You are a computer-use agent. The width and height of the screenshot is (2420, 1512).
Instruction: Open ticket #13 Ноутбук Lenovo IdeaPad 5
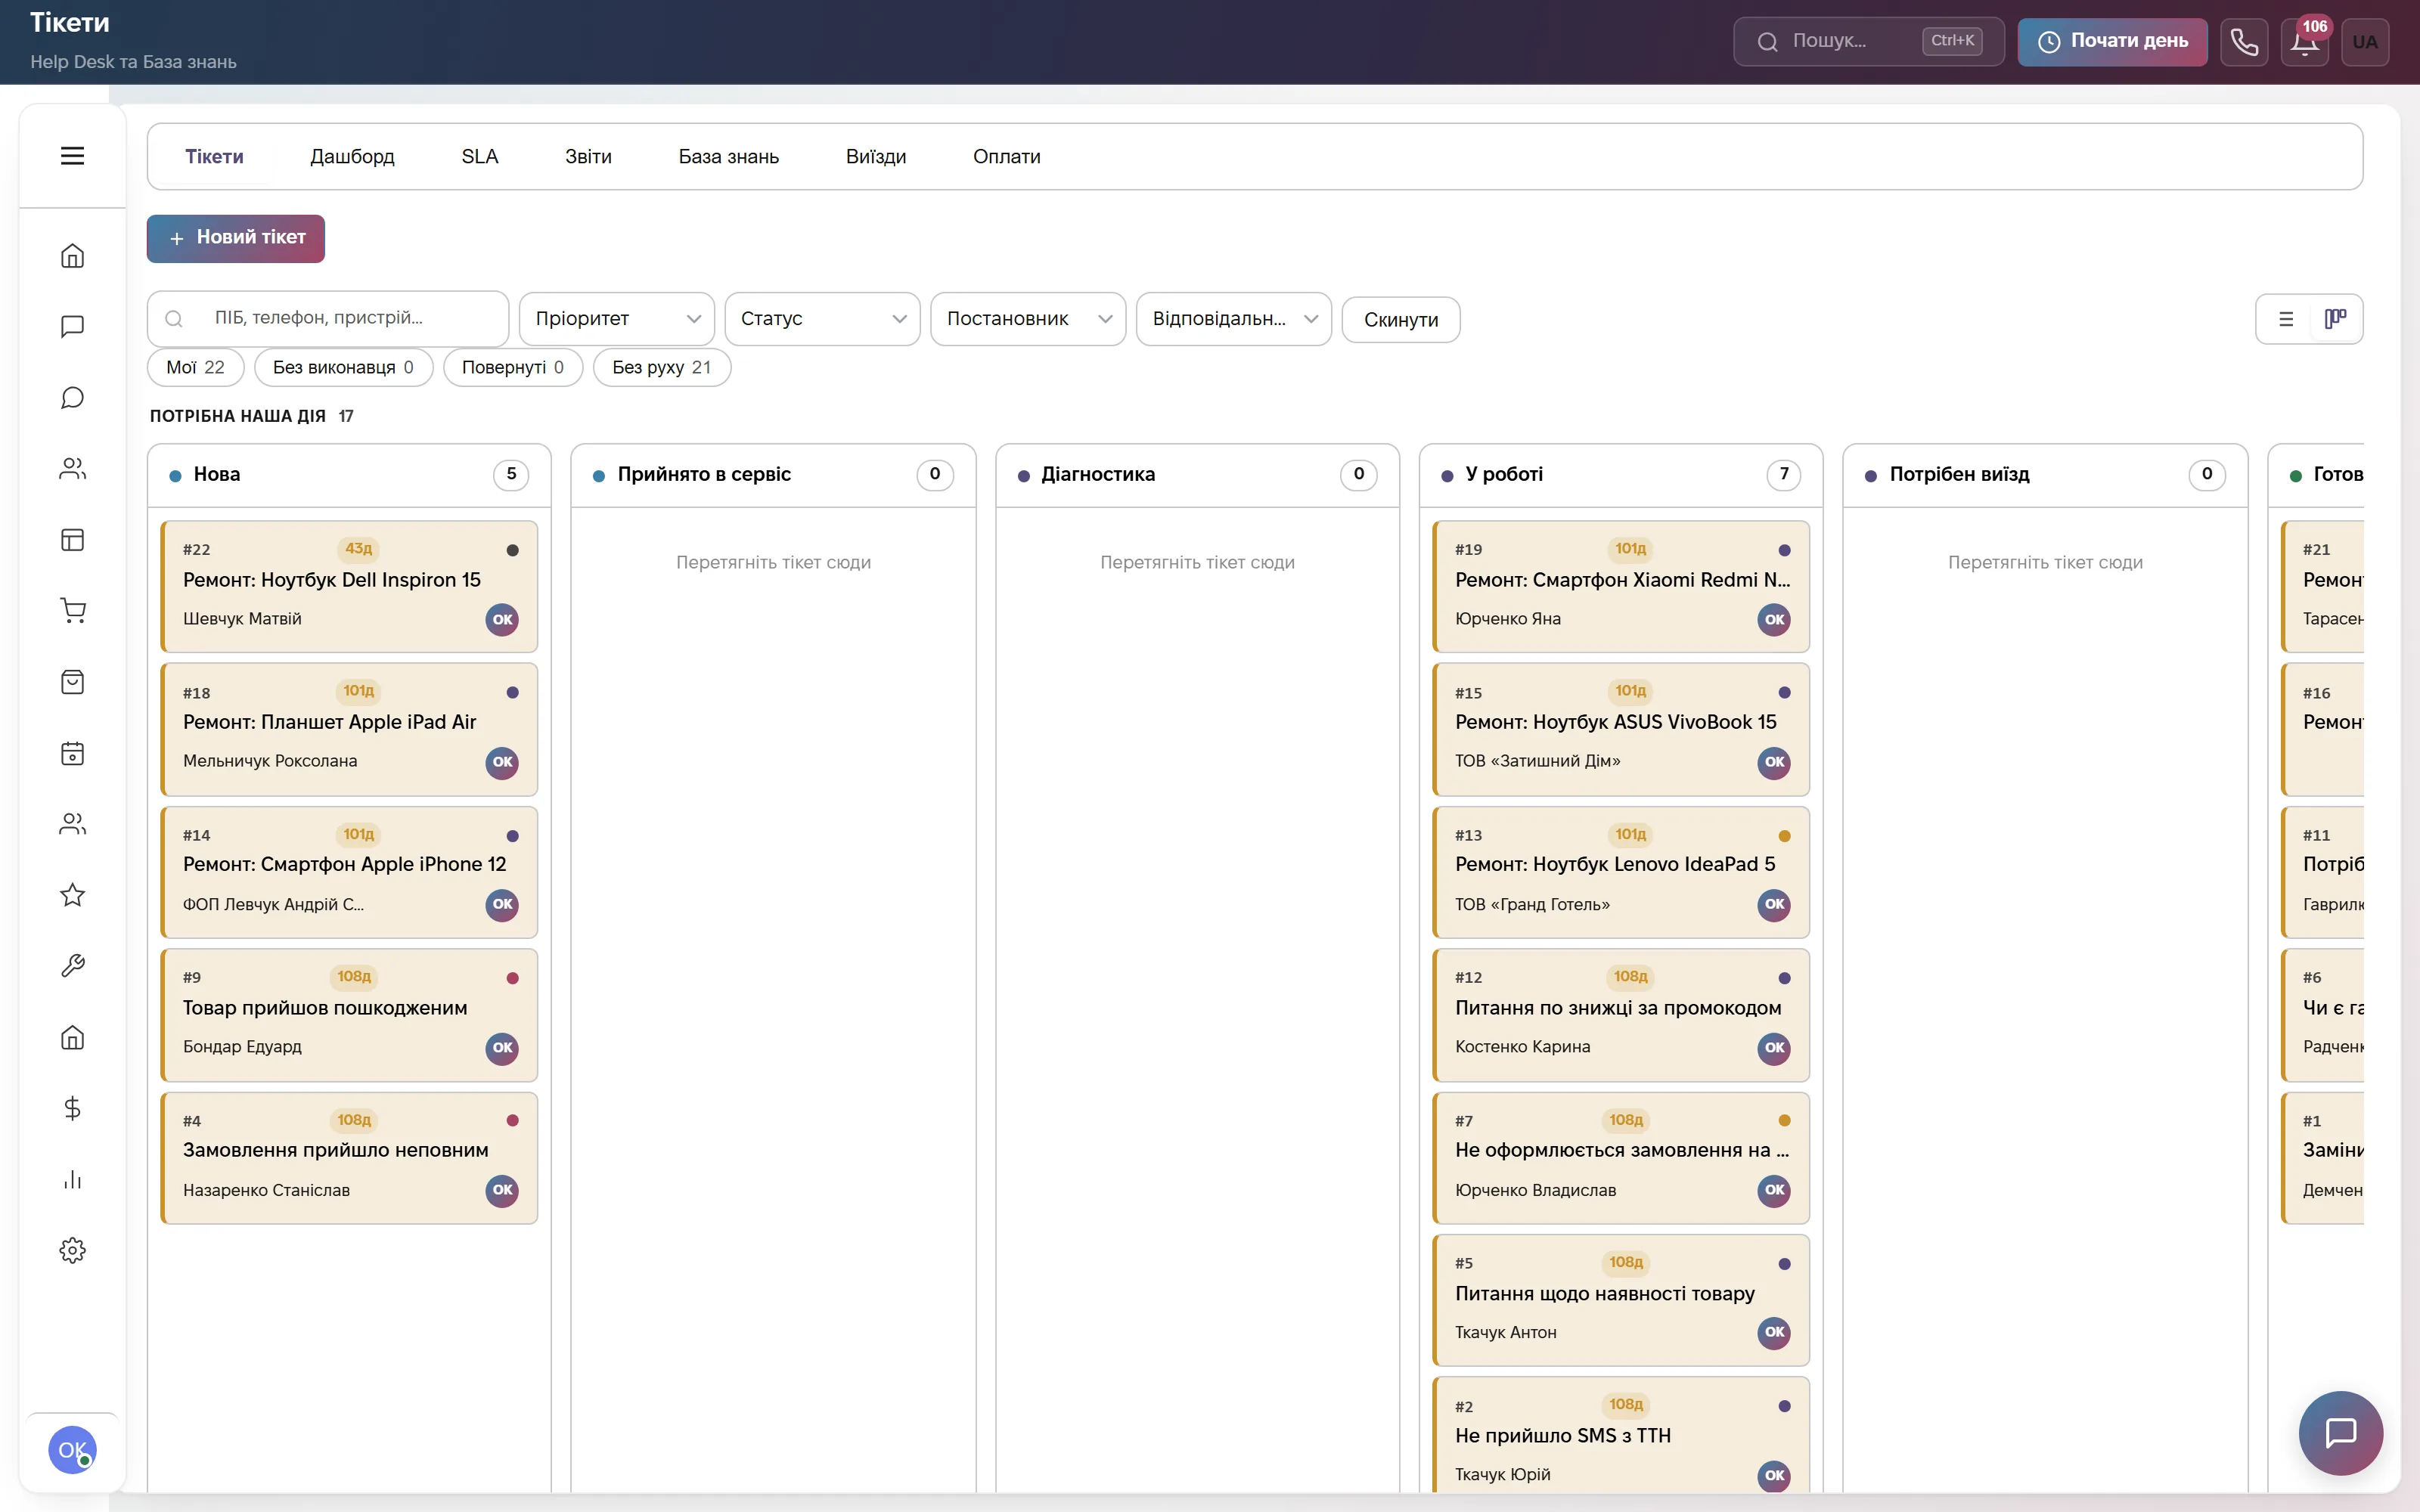[1621, 872]
